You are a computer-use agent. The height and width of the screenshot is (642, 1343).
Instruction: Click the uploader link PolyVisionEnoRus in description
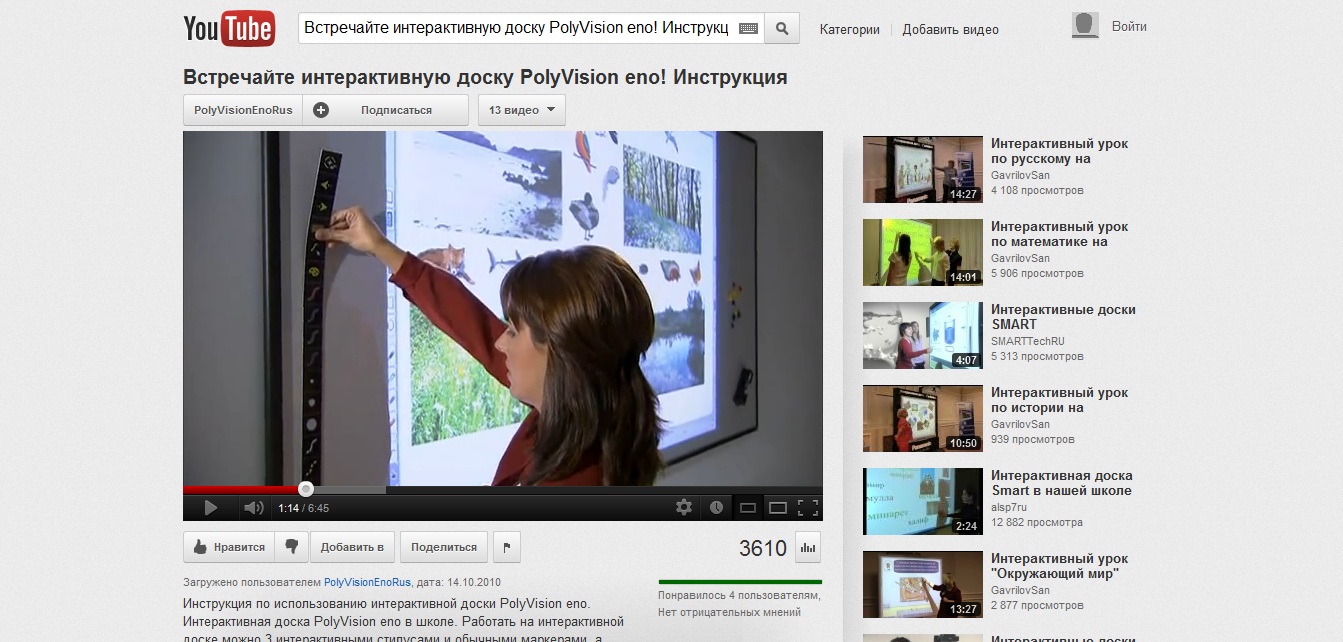coord(368,581)
